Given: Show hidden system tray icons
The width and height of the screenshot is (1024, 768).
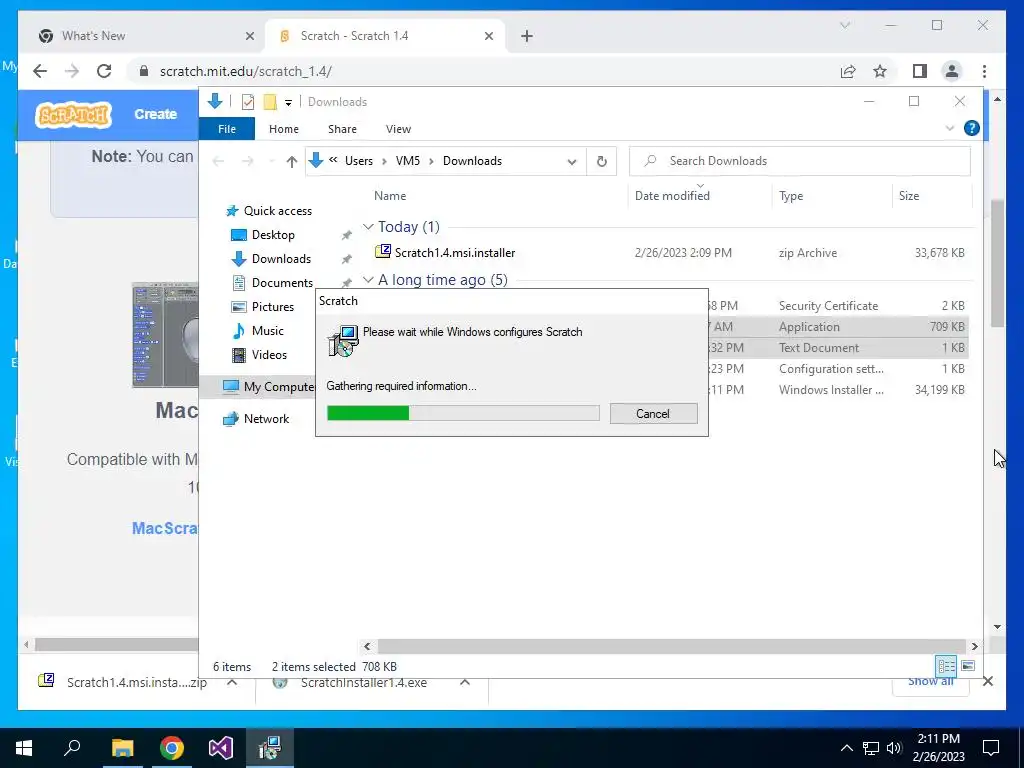Looking at the screenshot, I should tap(846, 748).
